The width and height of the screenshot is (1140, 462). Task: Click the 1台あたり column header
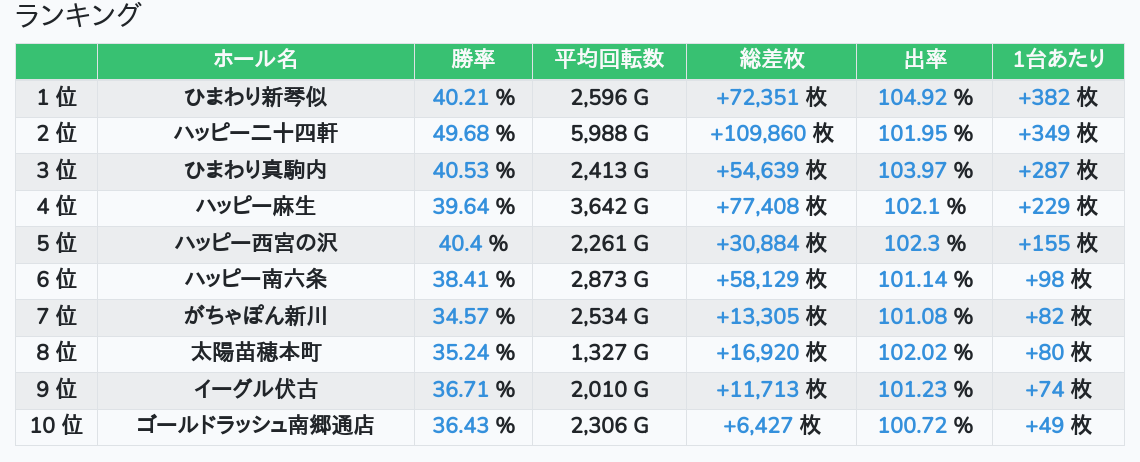click(1059, 60)
